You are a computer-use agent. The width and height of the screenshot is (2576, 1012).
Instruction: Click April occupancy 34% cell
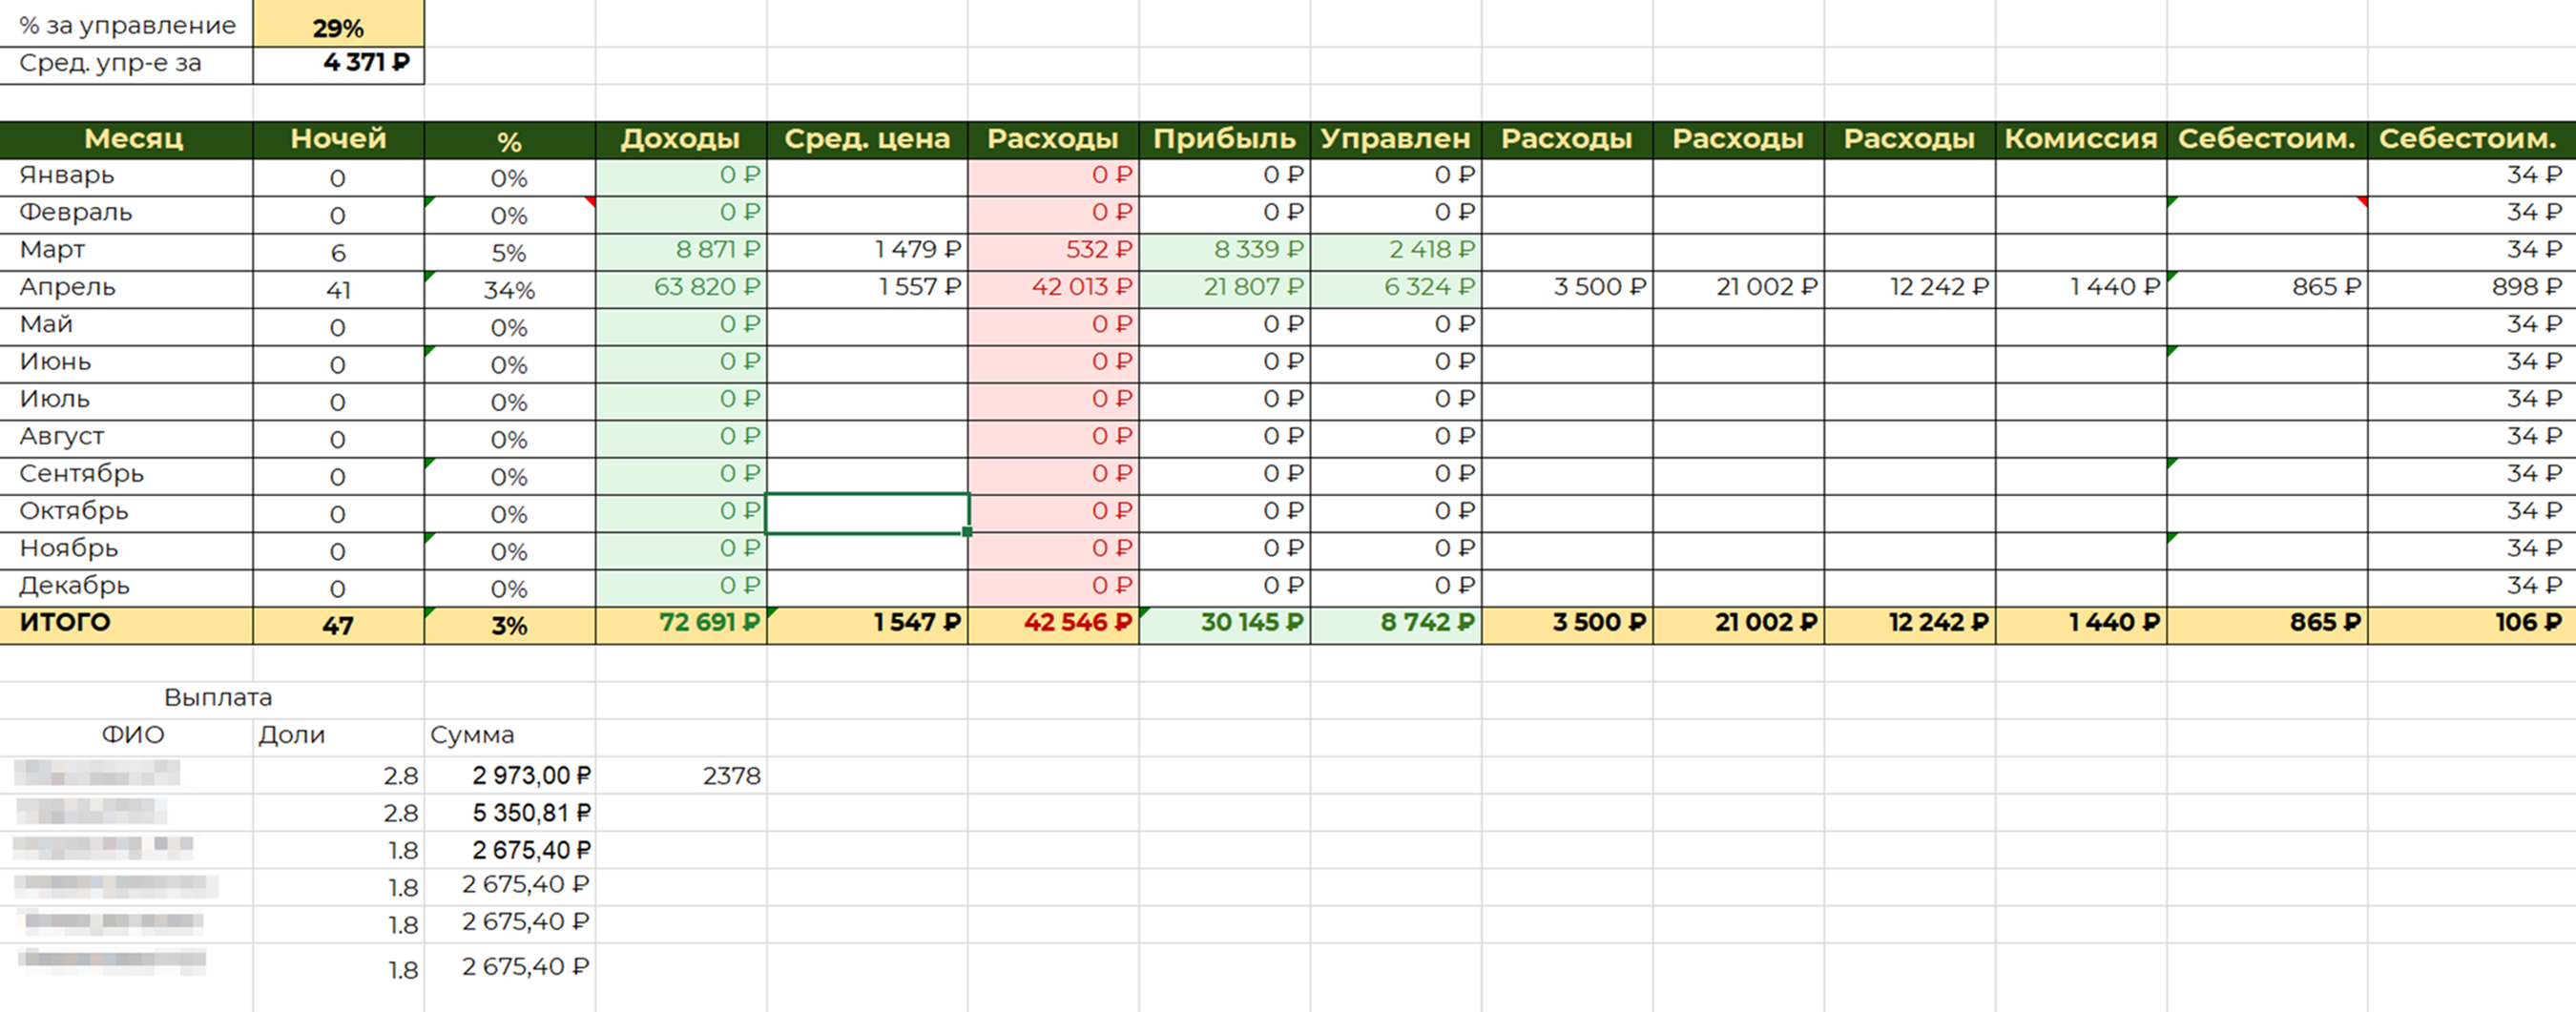[510, 289]
